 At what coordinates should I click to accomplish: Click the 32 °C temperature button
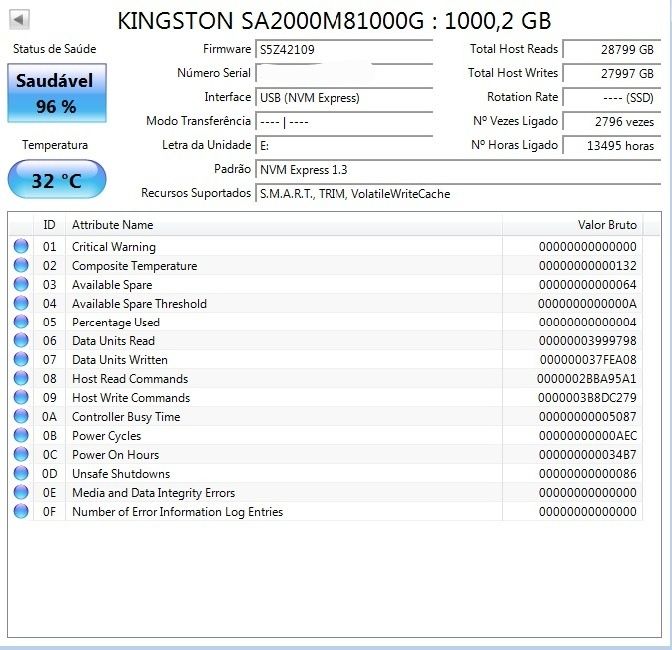[x=57, y=180]
